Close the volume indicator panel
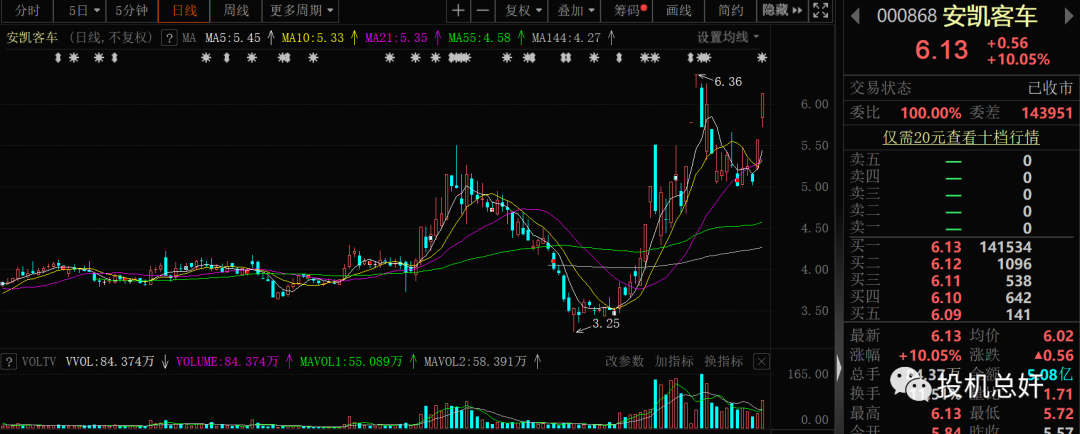The image size is (1080, 434). click(761, 361)
